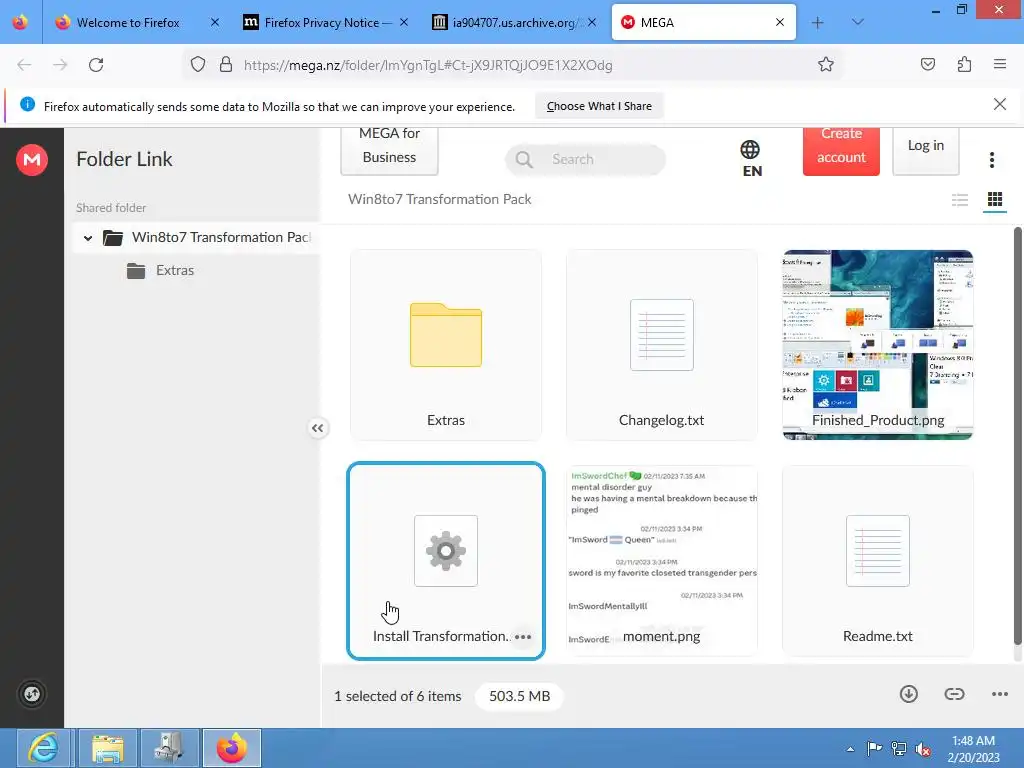Screen dimensions: 1024x768
Task: Show hidden tray icons arrow
Action: (850, 749)
